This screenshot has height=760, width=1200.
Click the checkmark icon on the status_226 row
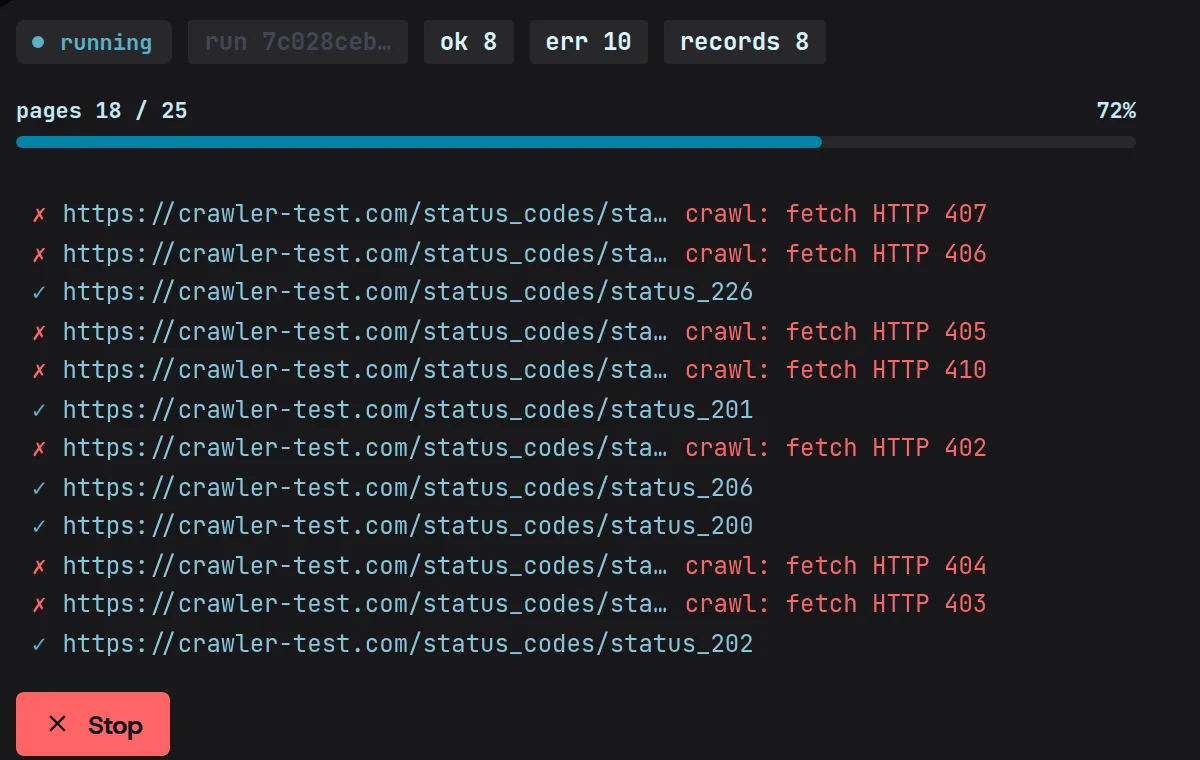click(39, 292)
